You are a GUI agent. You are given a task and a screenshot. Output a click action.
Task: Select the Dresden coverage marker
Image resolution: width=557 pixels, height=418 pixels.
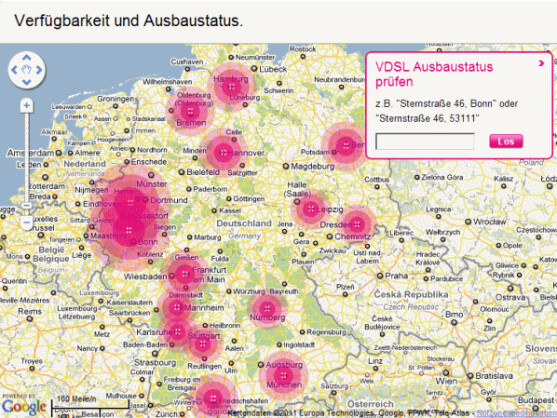tap(357, 224)
